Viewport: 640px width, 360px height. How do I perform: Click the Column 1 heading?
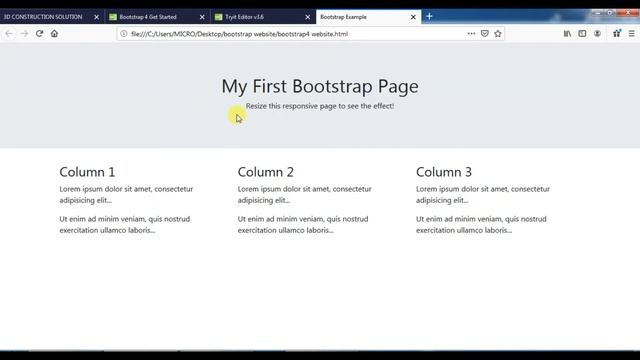(87, 172)
